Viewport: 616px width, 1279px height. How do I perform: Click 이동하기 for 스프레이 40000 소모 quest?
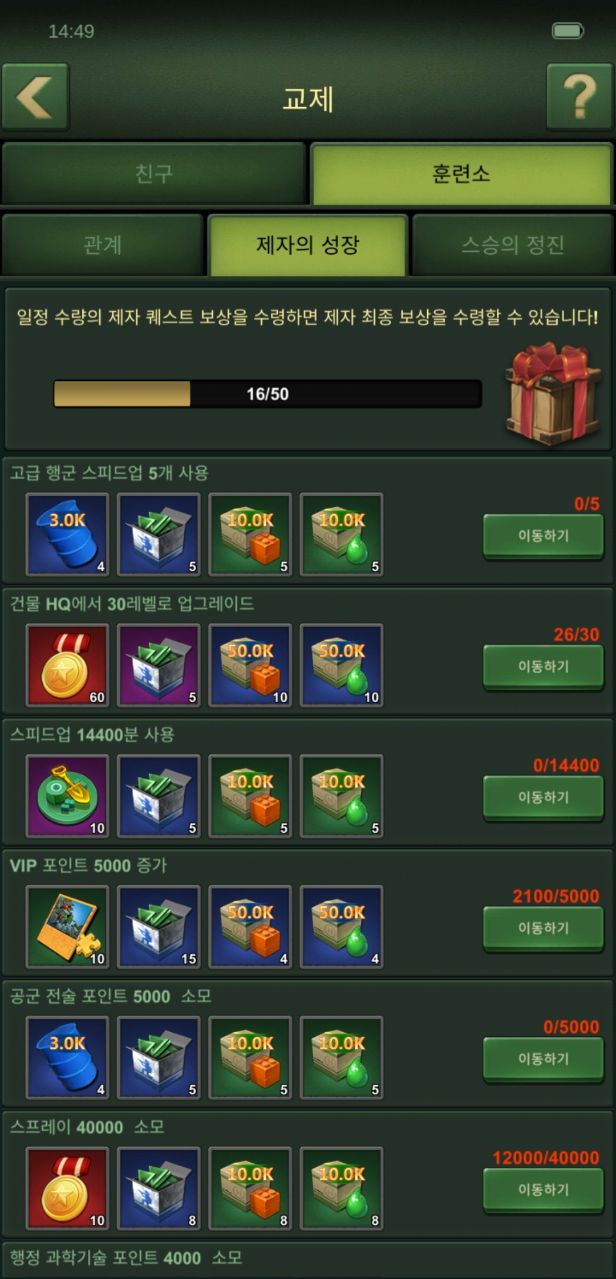coord(543,1190)
